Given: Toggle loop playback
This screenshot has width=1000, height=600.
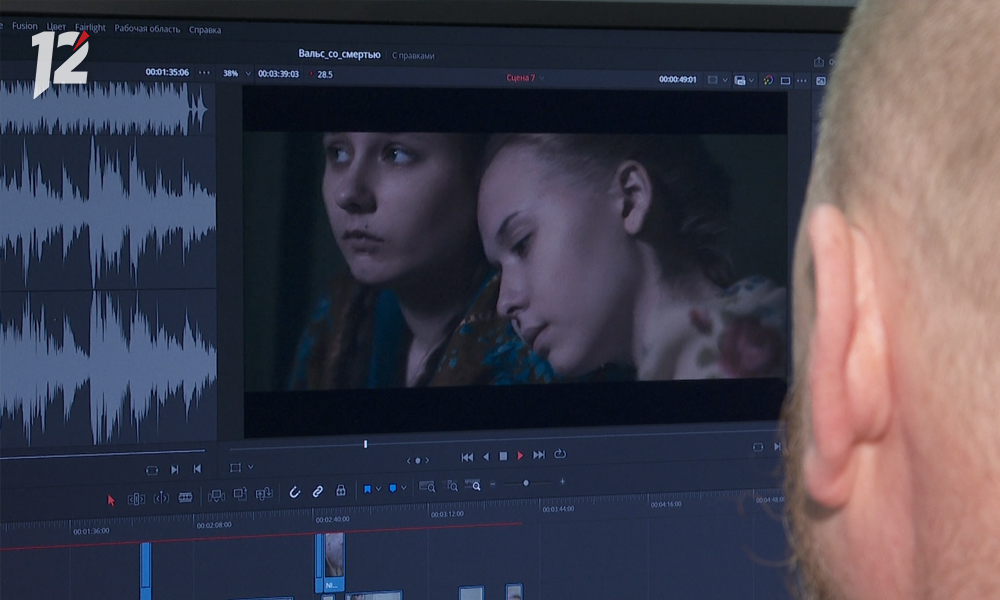Looking at the screenshot, I should point(560,454).
